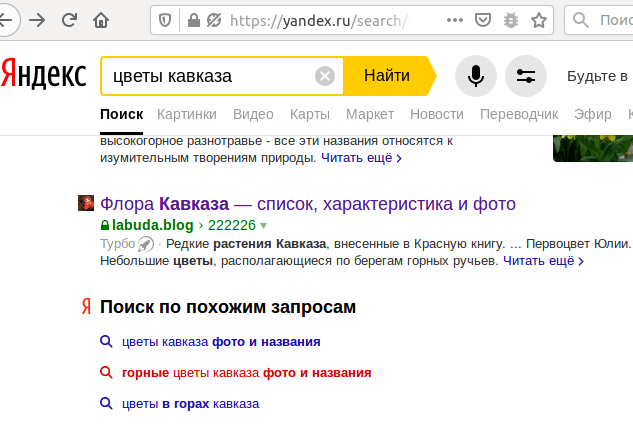Clear the Yandex search query
The height and width of the screenshot is (428, 633).
coord(325,76)
